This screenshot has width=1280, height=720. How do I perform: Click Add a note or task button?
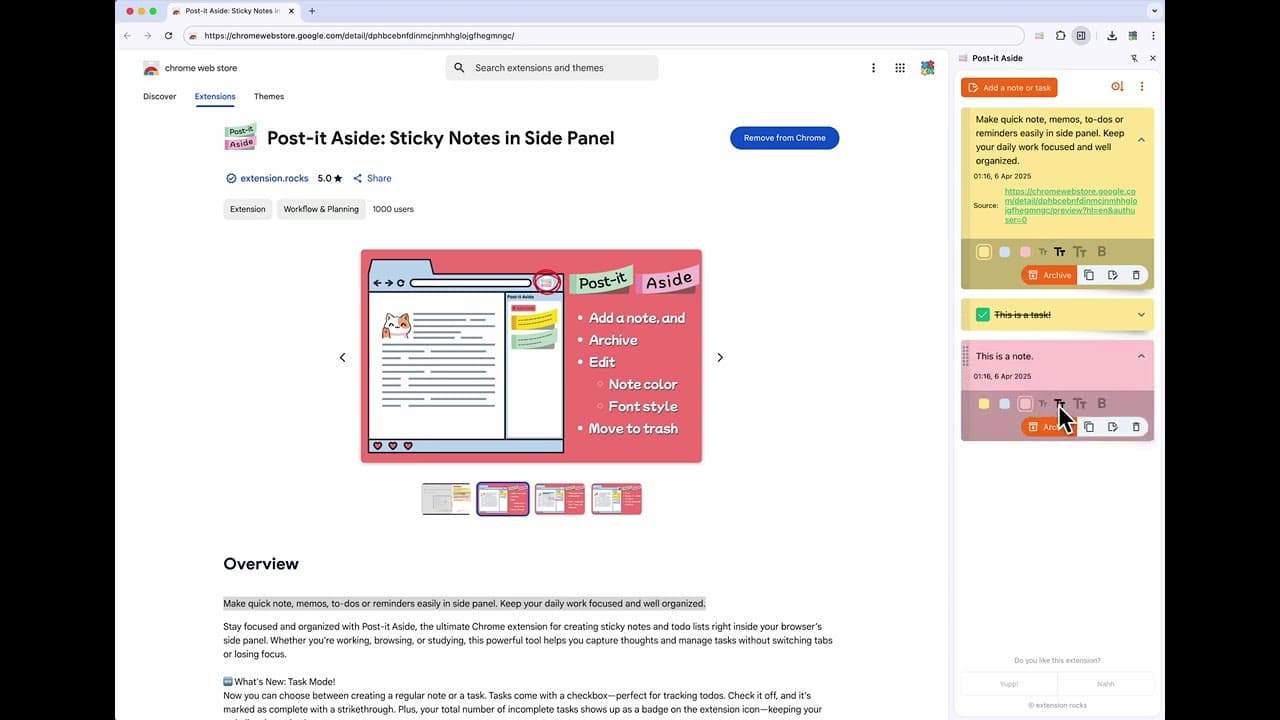1009,88
